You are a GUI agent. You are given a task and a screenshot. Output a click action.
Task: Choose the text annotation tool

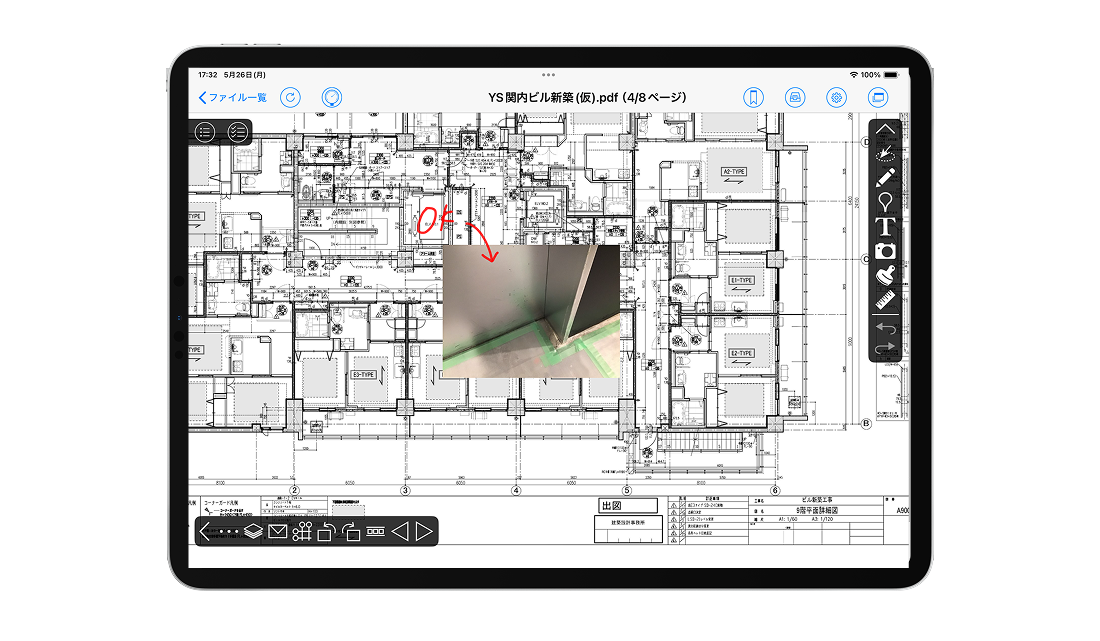(885, 226)
